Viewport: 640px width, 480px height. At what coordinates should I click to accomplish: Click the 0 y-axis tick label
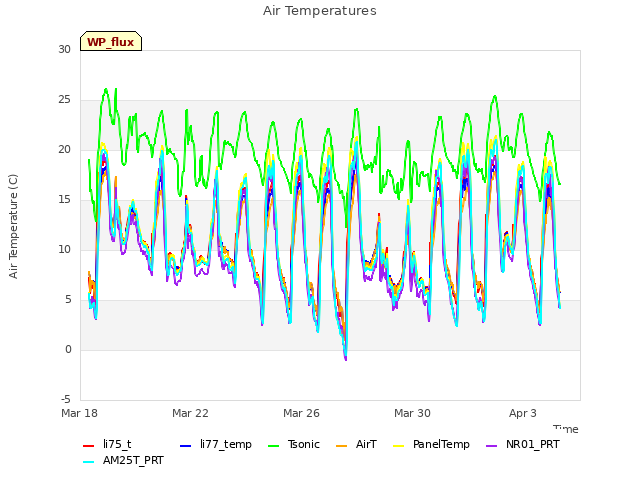tap(68, 349)
